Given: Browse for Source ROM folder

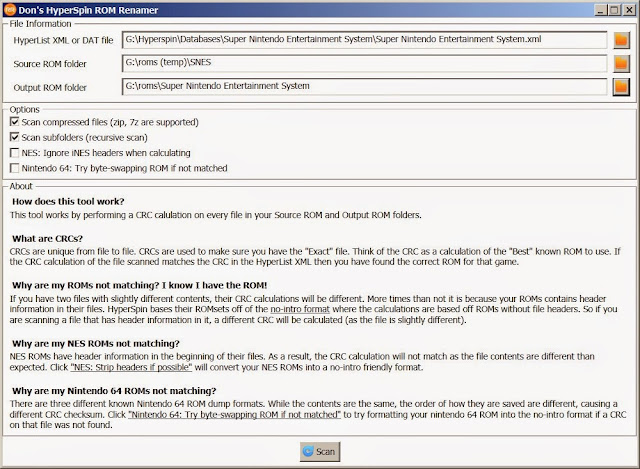Looking at the screenshot, I should click(x=621, y=64).
